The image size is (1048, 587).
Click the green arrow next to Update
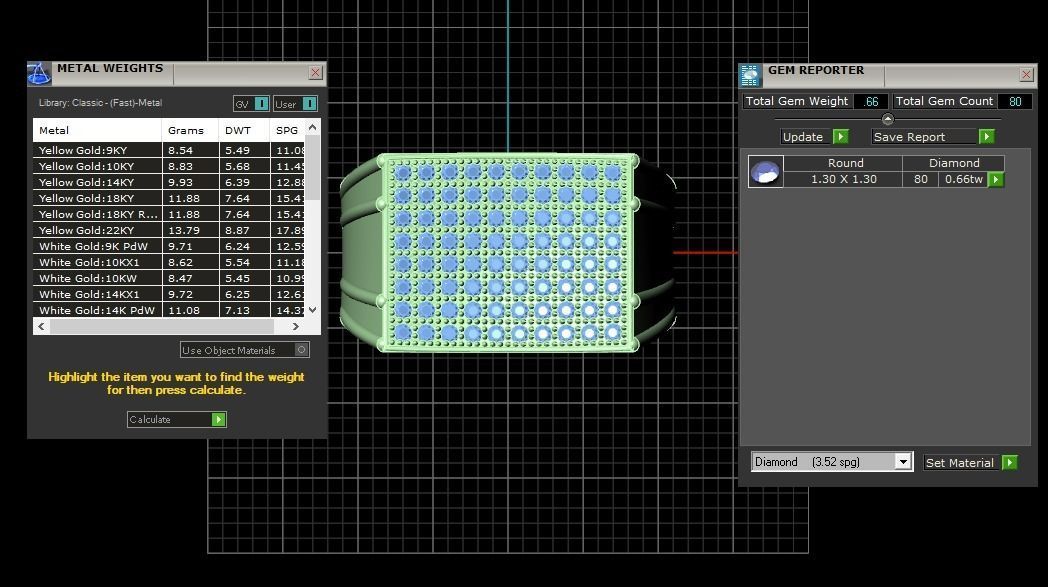841,136
